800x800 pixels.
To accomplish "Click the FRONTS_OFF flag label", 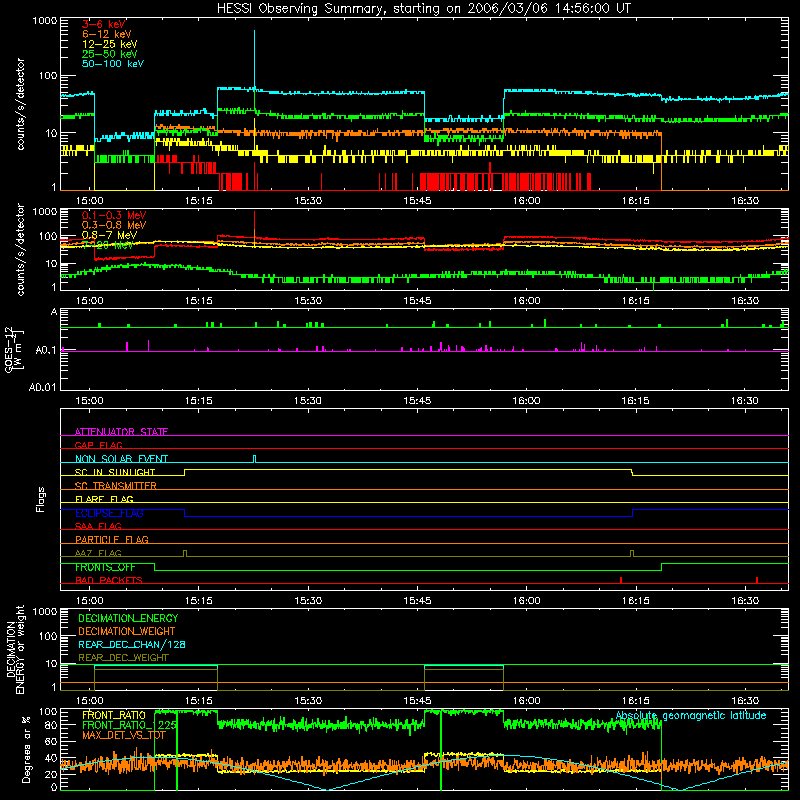I will point(105,567).
